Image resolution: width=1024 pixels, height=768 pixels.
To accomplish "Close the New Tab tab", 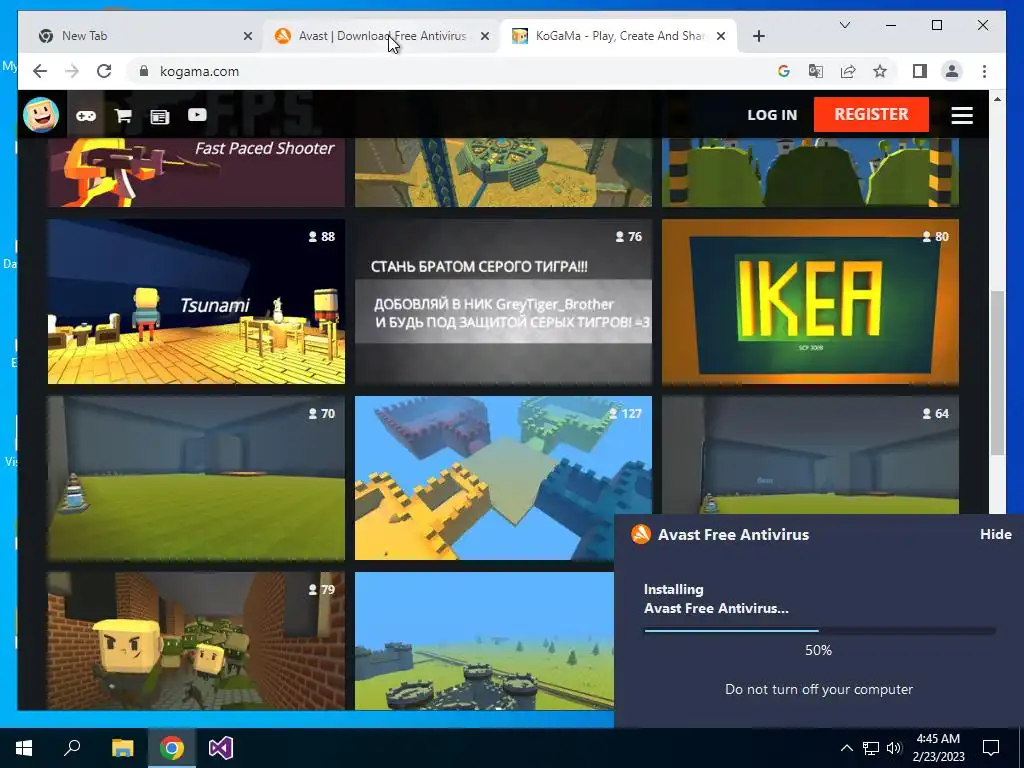I will (248, 37).
